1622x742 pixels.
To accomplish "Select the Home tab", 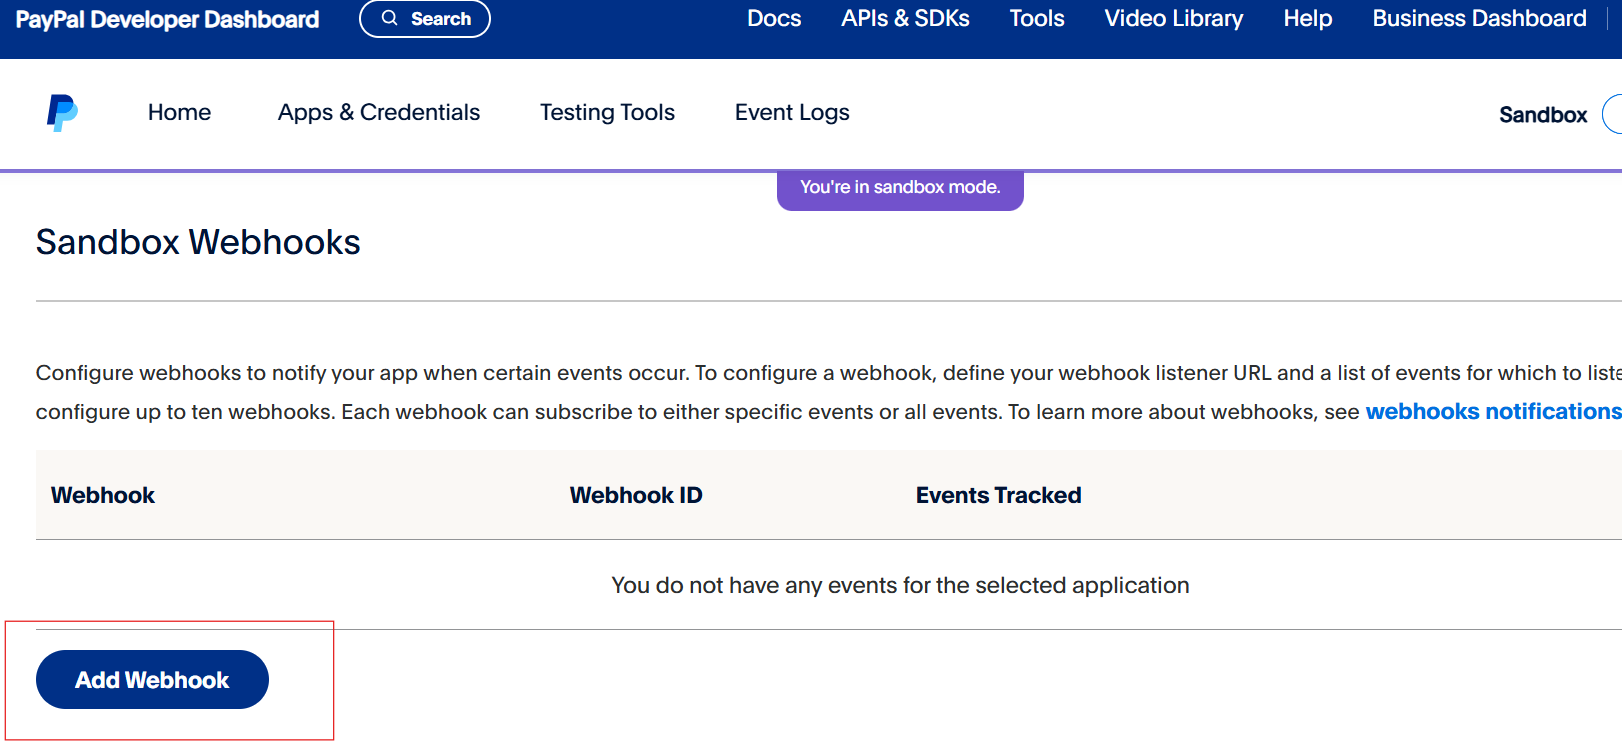I will (179, 112).
